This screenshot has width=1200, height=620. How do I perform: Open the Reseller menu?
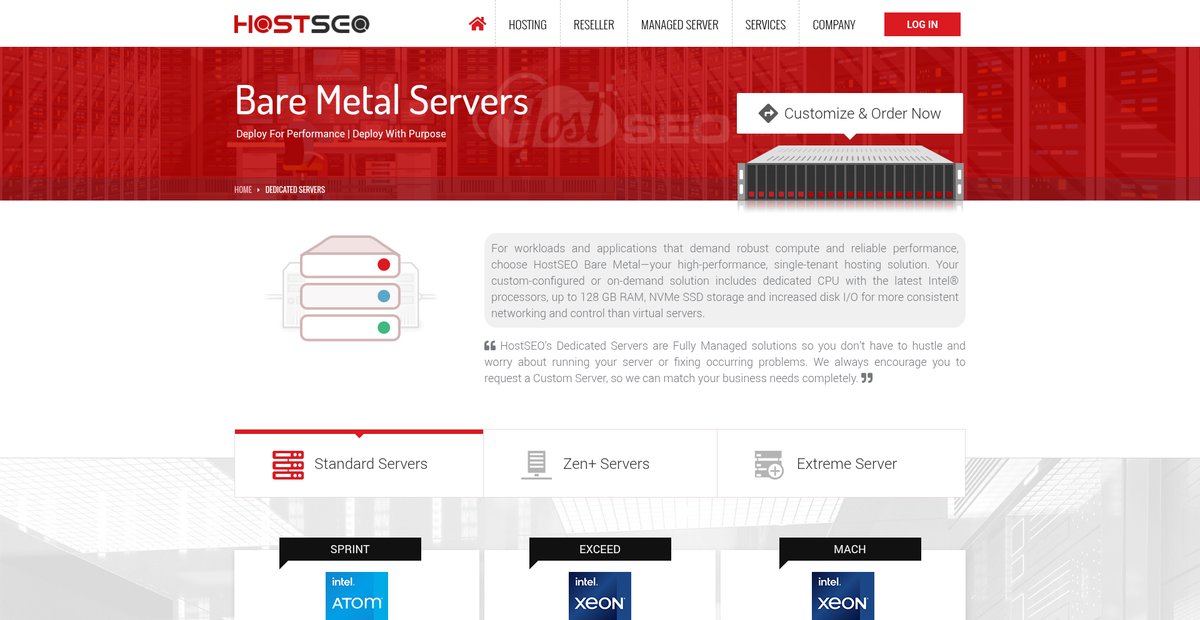click(594, 24)
